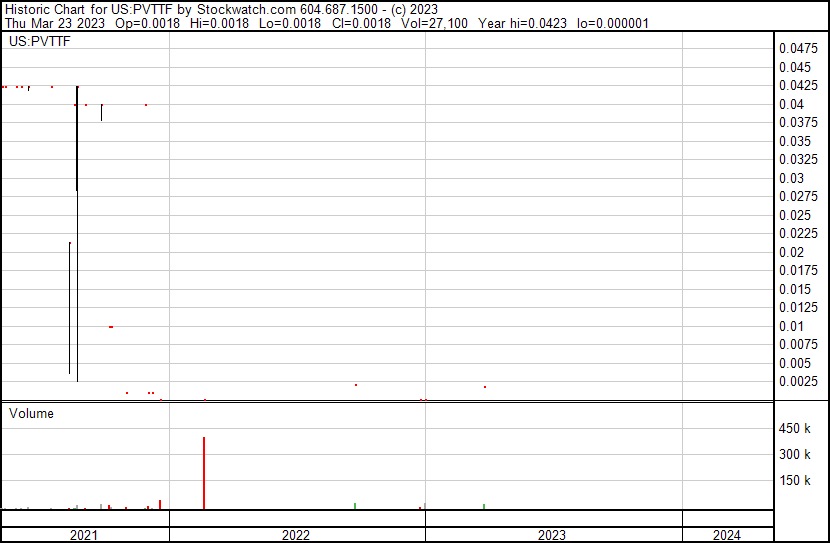Image resolution: width=830 pixels, height=543 pixels.
Task: Click the green volume bar in early 2023
Action: (x=484, y=506)
